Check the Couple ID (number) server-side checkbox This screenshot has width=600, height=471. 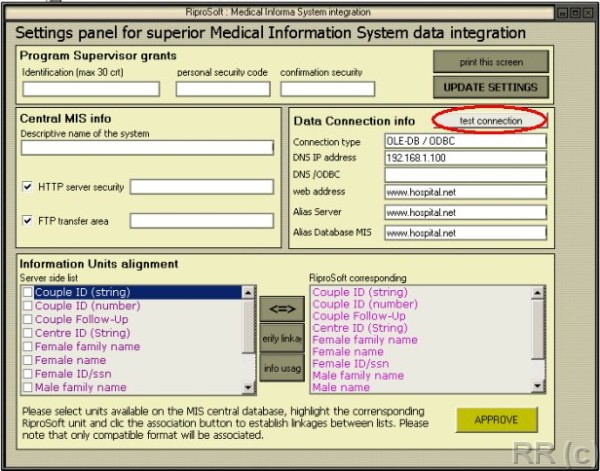point(28,306)
